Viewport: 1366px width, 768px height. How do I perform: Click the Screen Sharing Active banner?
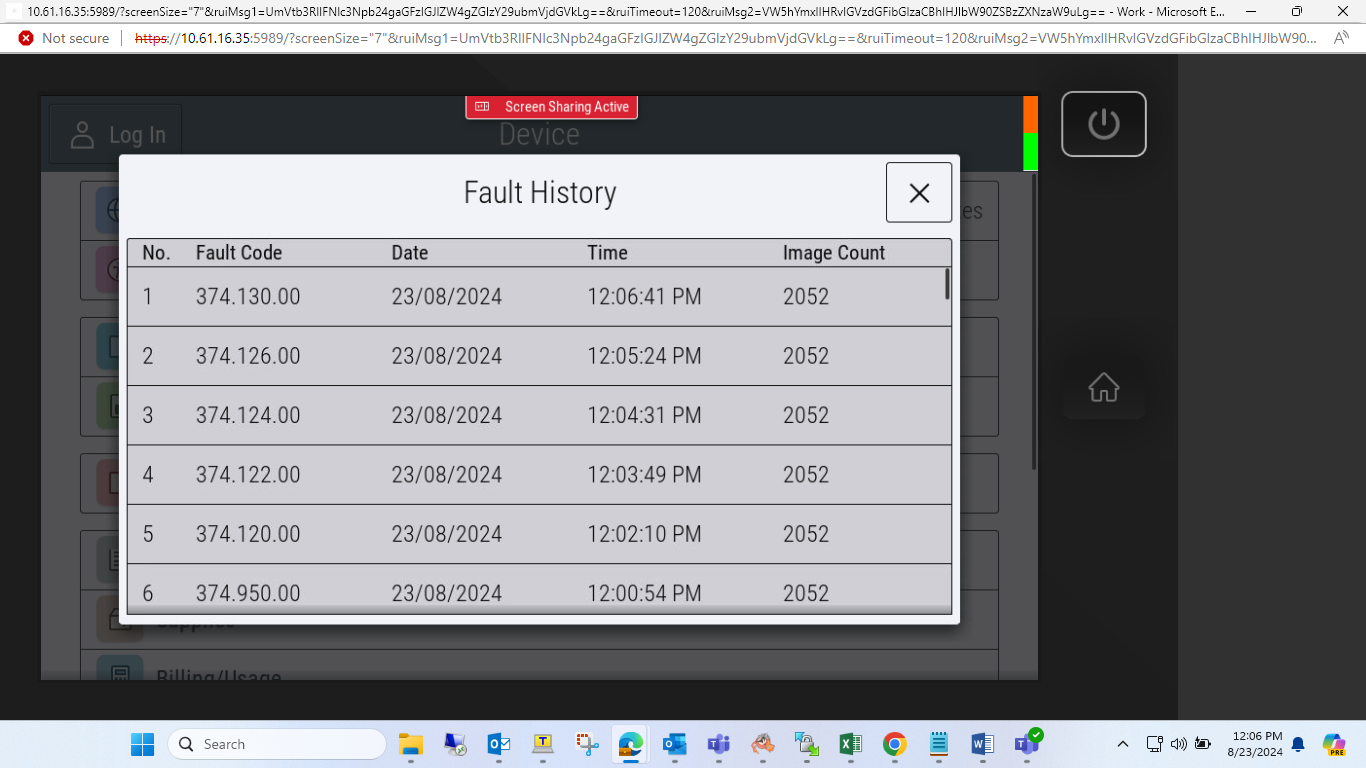[551, 107]
